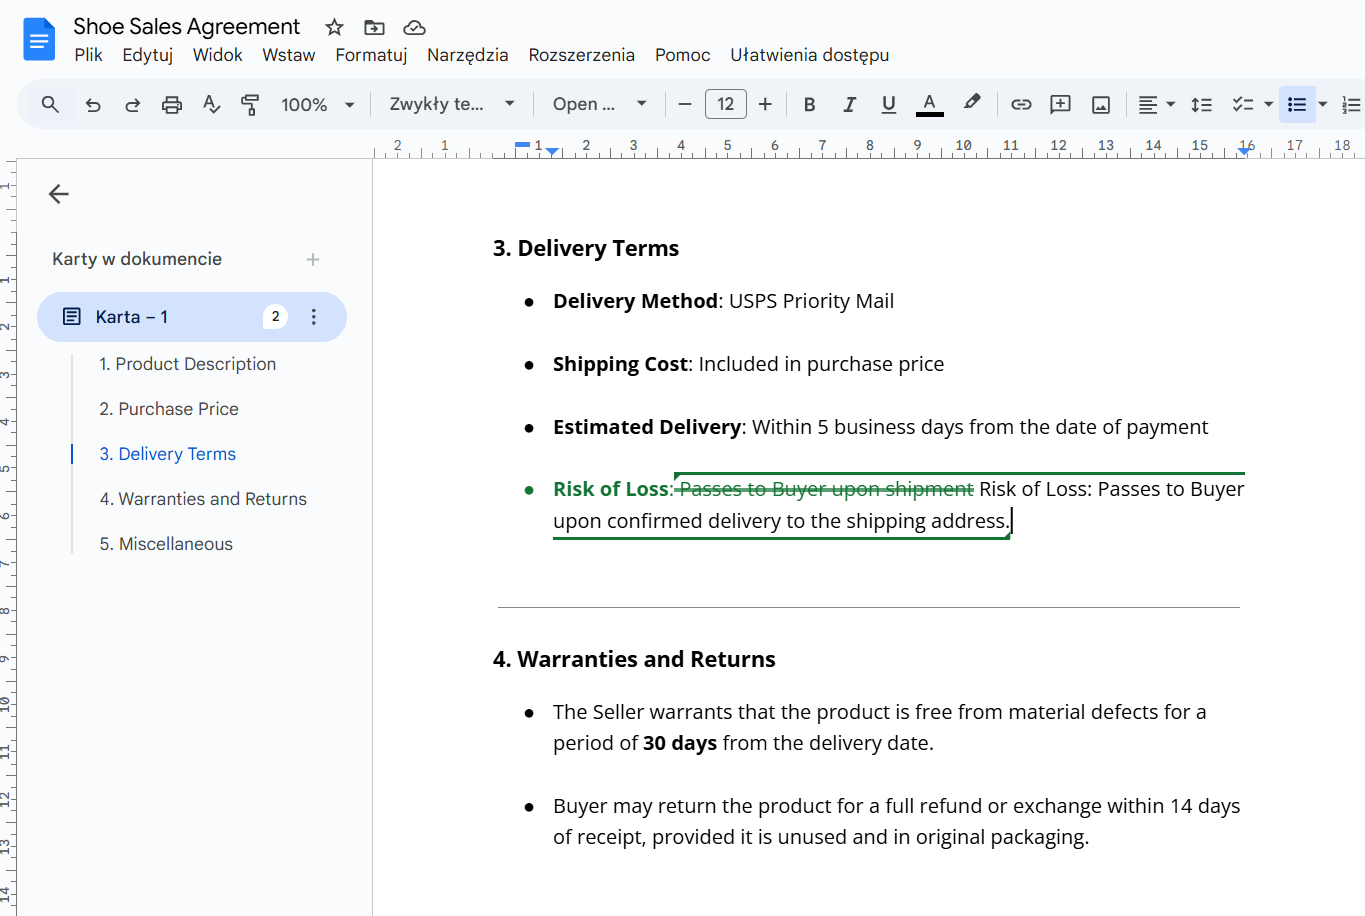1365x916 pixels.
Task: Insert a link using the link icon
Action: click(1021, 105)
